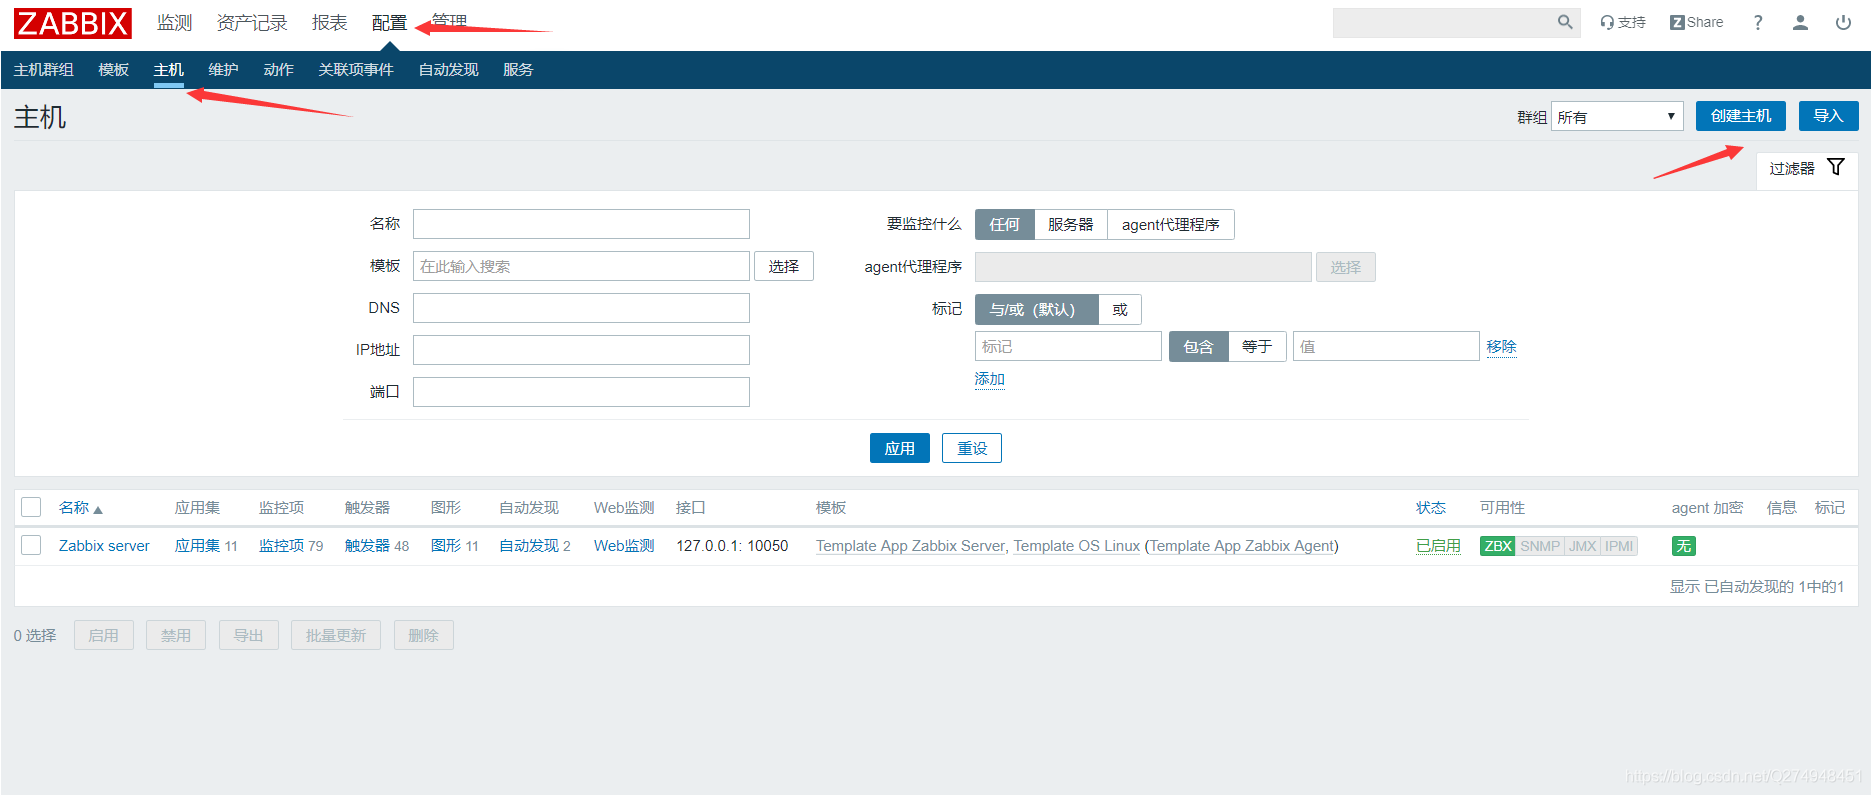Go to 主机 submenu

click(x=169, y=70)
